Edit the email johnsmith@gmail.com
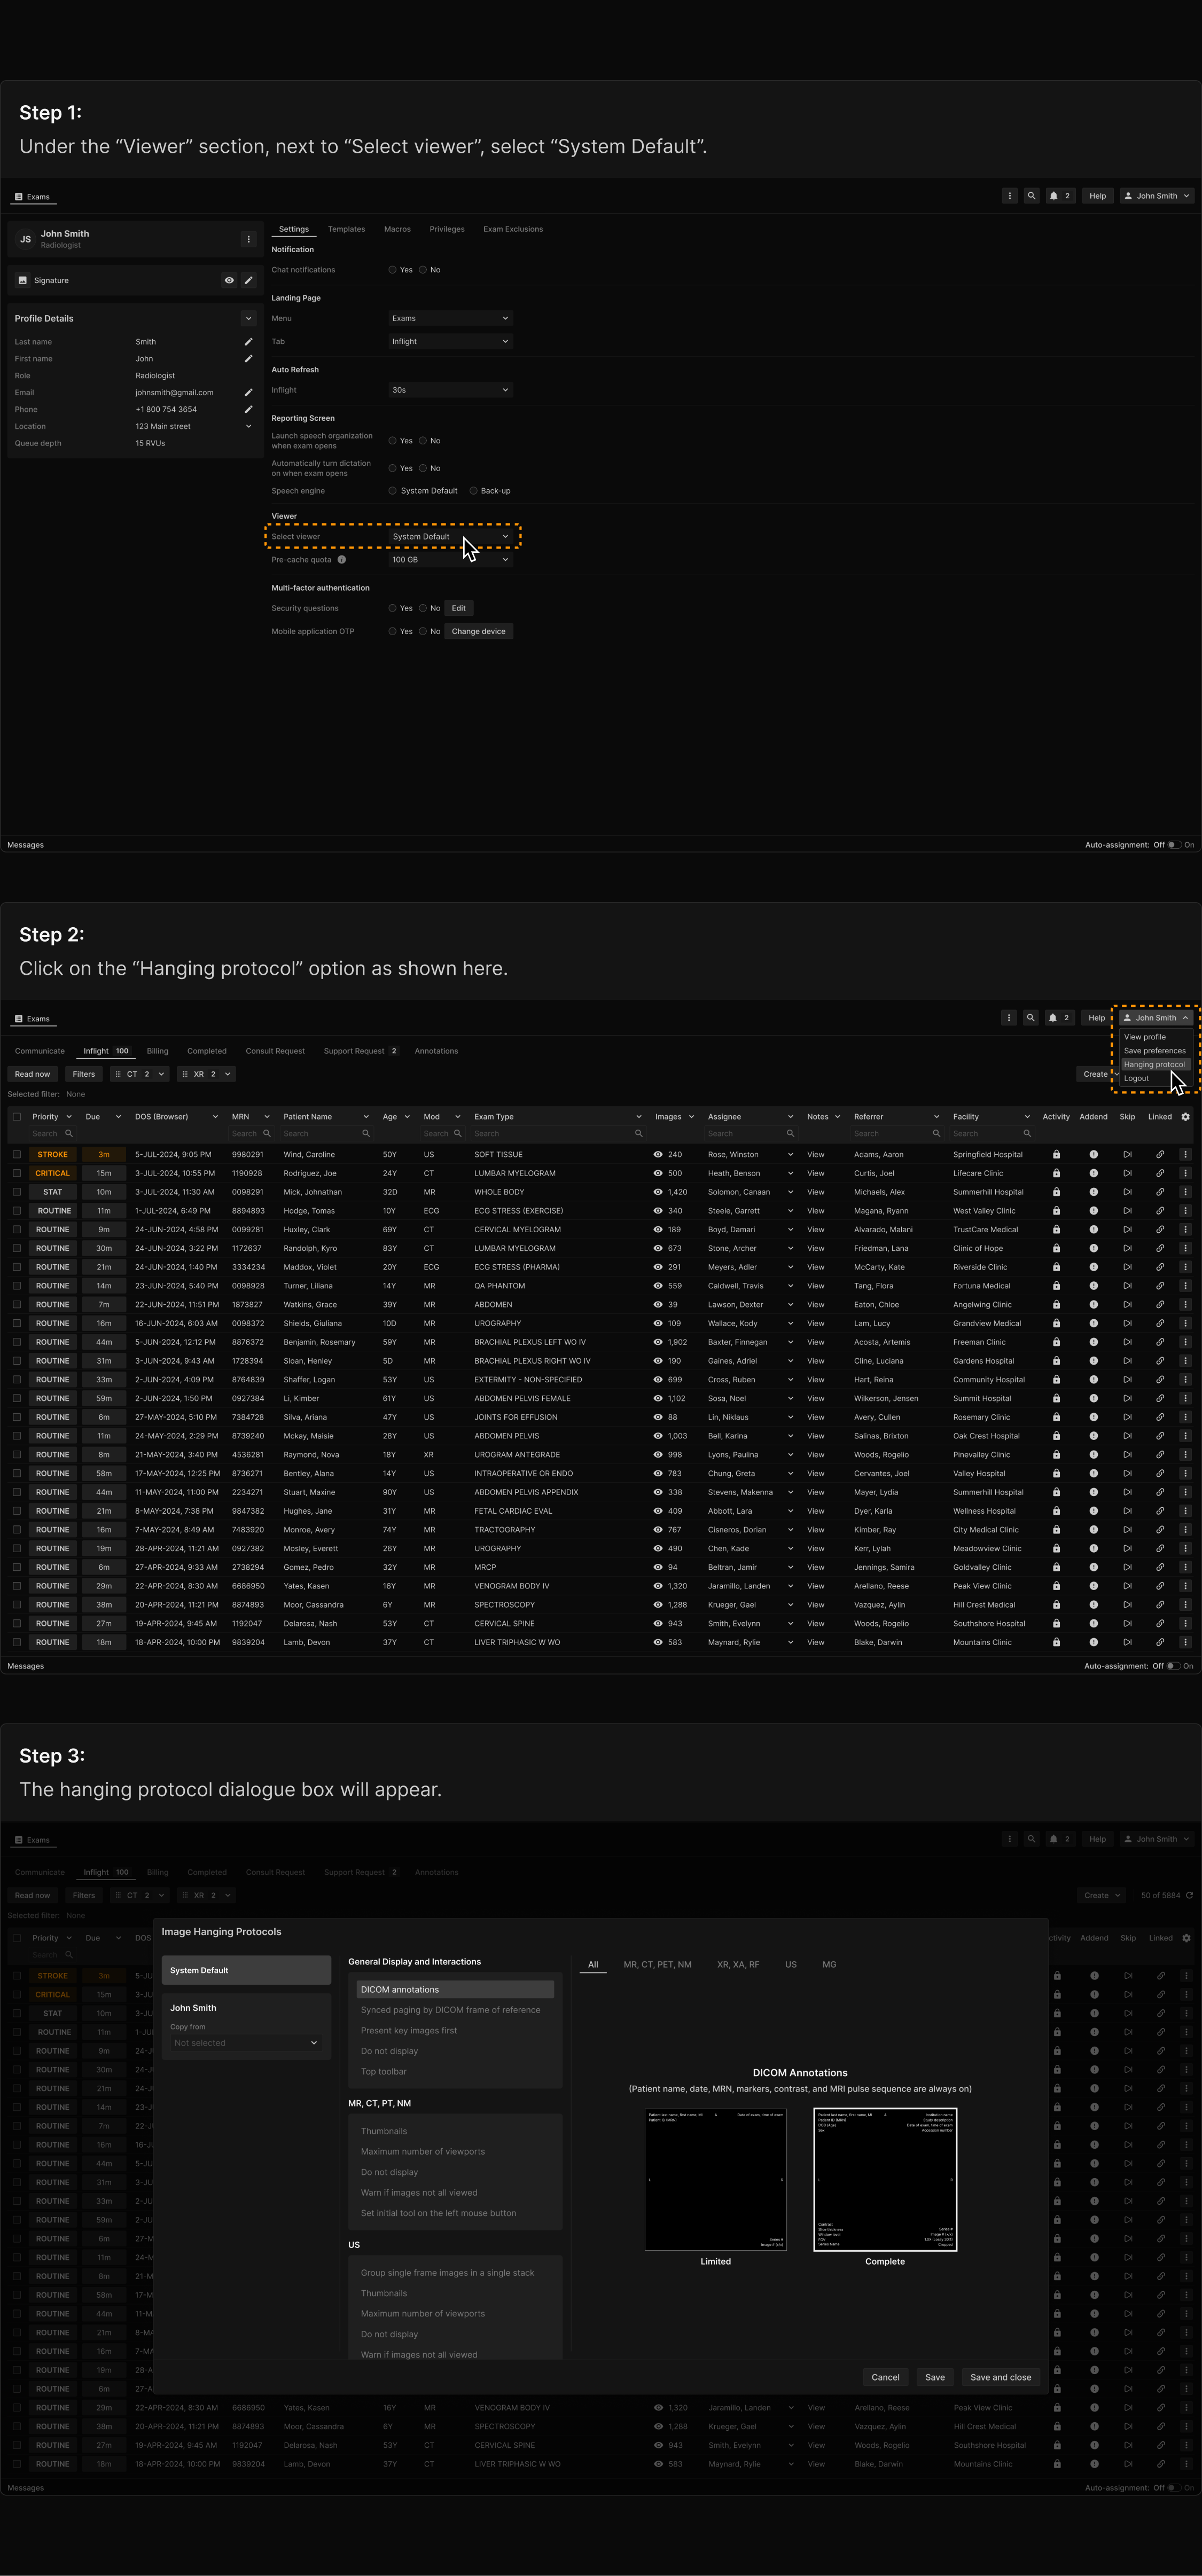Image resolution: width=1202 pixels, height=2576 pixels. [248, 393]
